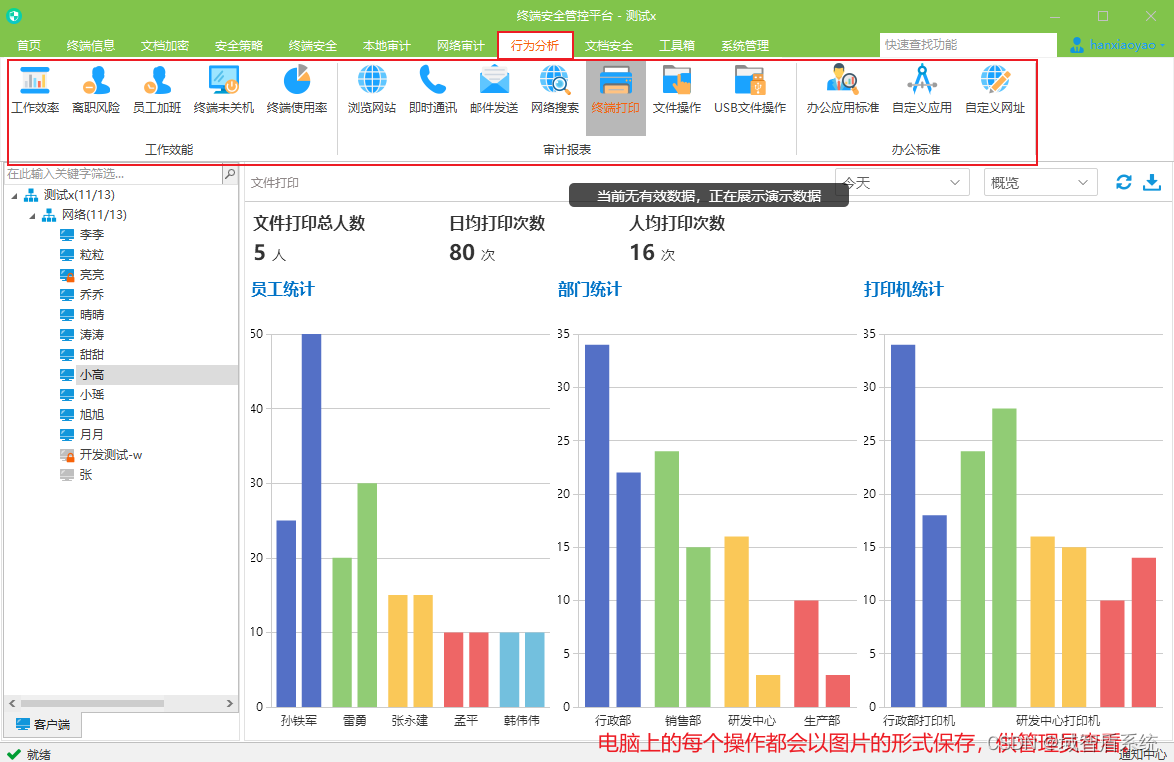Select terminal 晴晴 in the tree
The height and width of the screenshot is (762, 1174).
coord(92,315)
